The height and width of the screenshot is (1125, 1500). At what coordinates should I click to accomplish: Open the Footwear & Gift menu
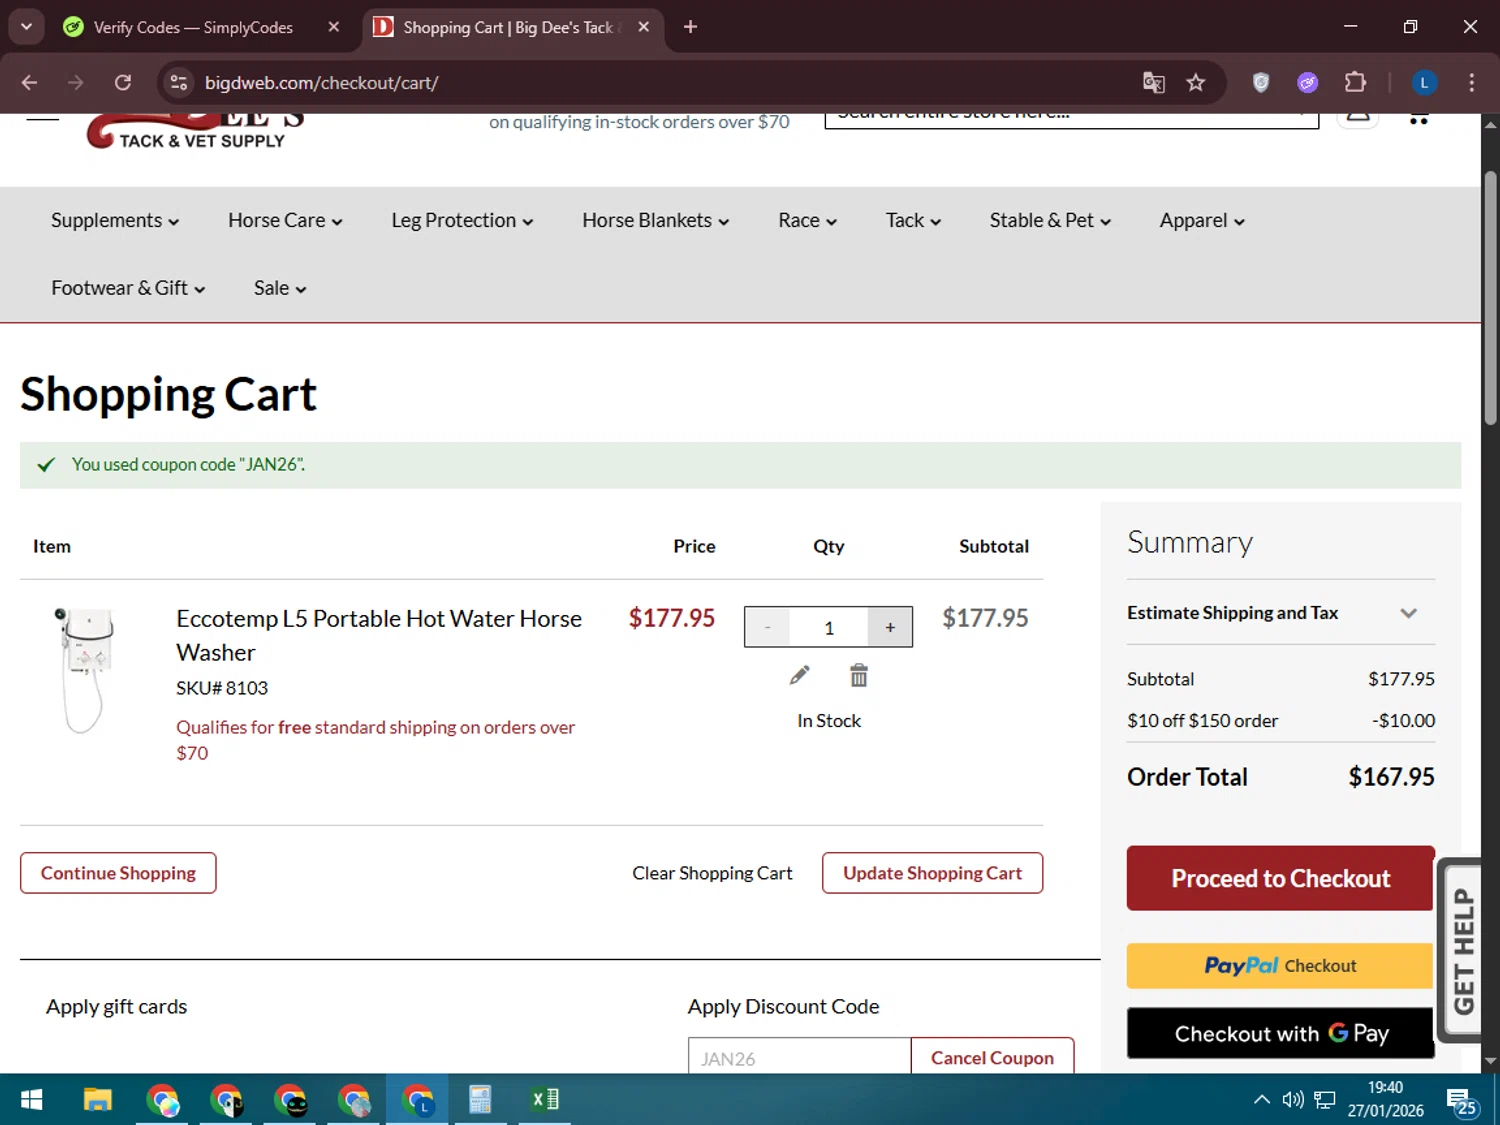coord(128,288)
